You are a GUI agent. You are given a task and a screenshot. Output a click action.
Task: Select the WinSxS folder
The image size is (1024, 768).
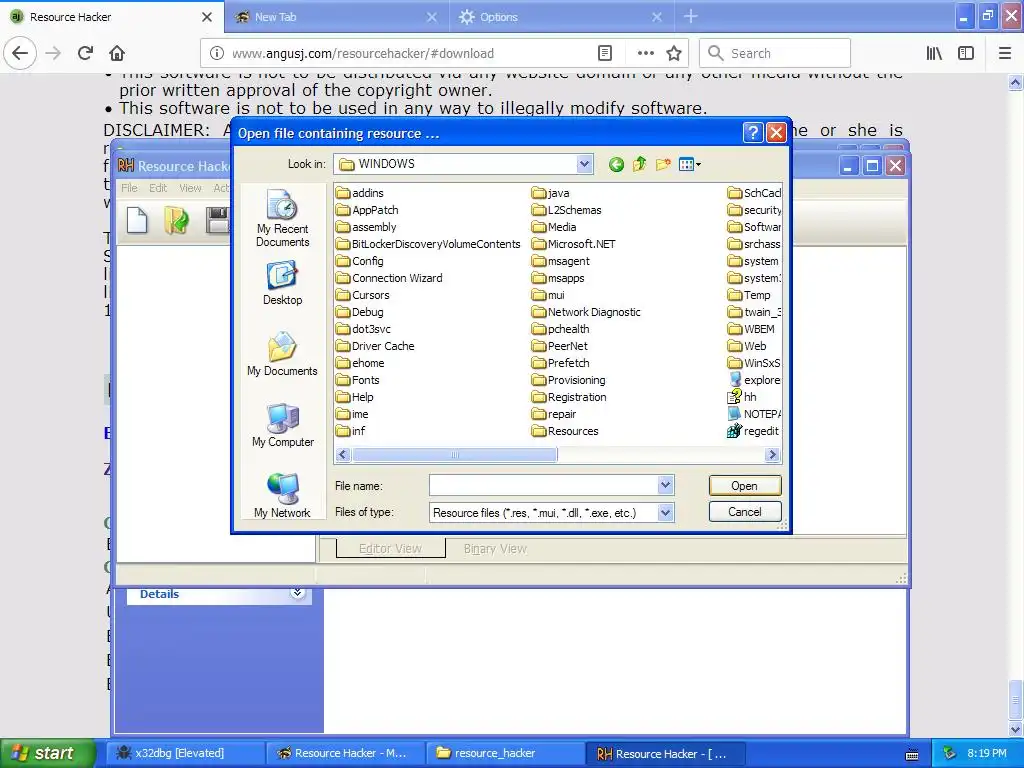pos(754,363)
